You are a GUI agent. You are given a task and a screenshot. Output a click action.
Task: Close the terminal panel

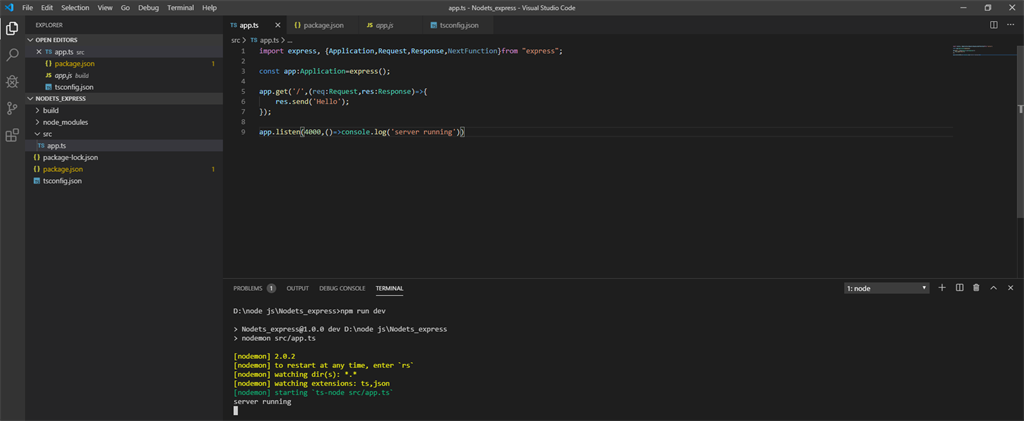click(x=1011, y=288)
